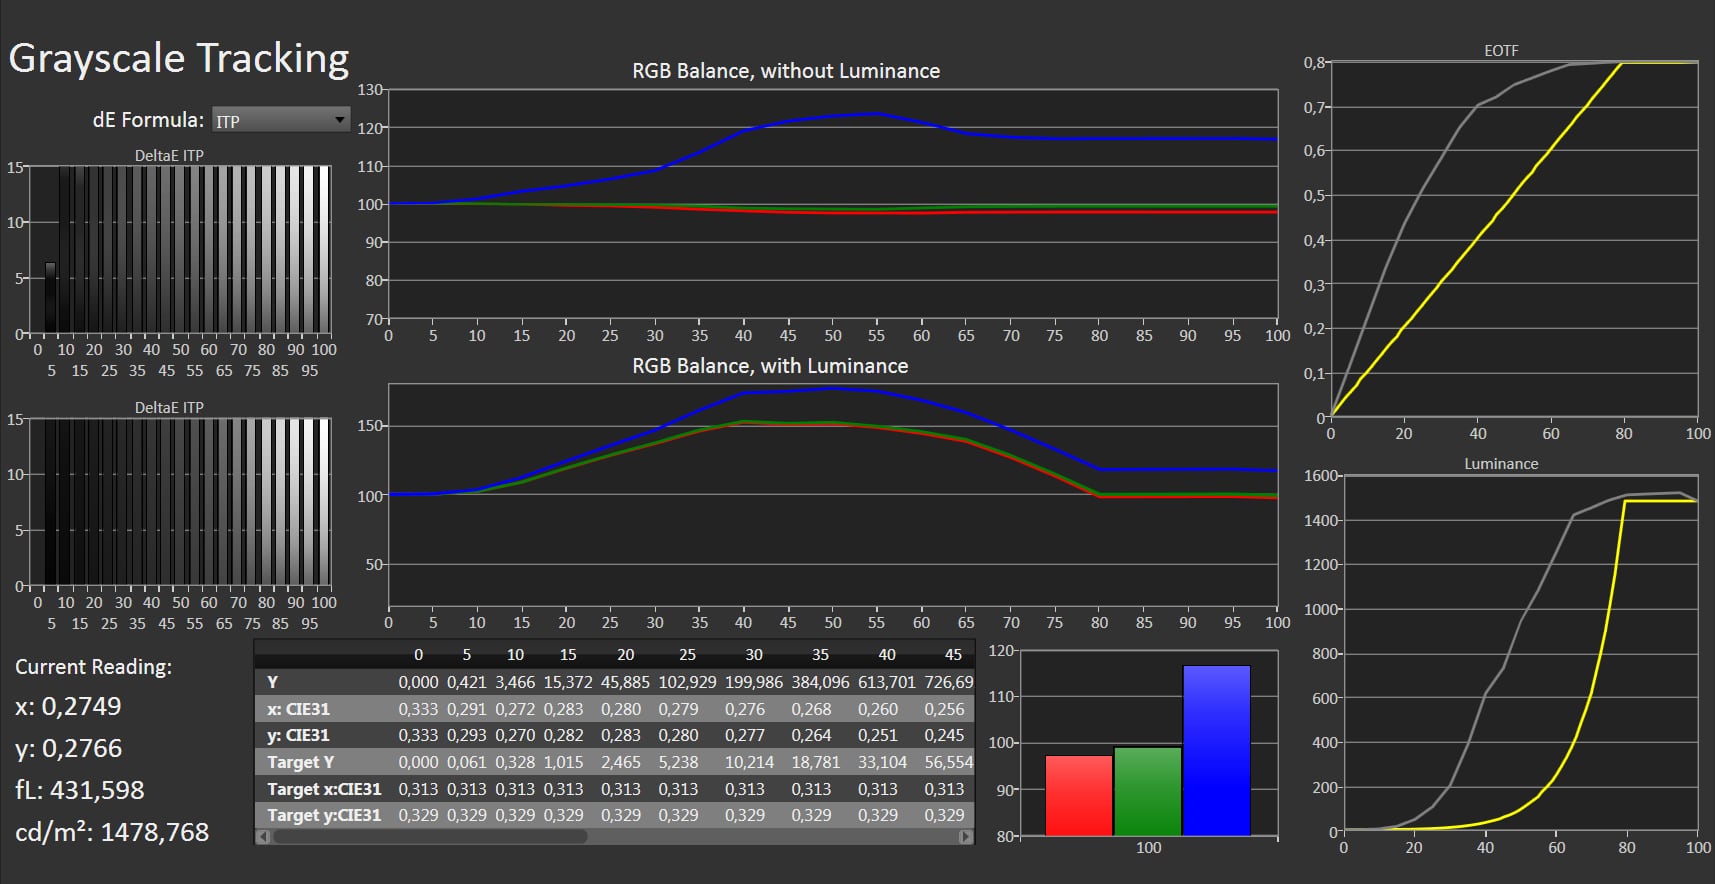Click the x: 0,2749 reading
This screenshot has height=884, width=1715.
(68, 706)
